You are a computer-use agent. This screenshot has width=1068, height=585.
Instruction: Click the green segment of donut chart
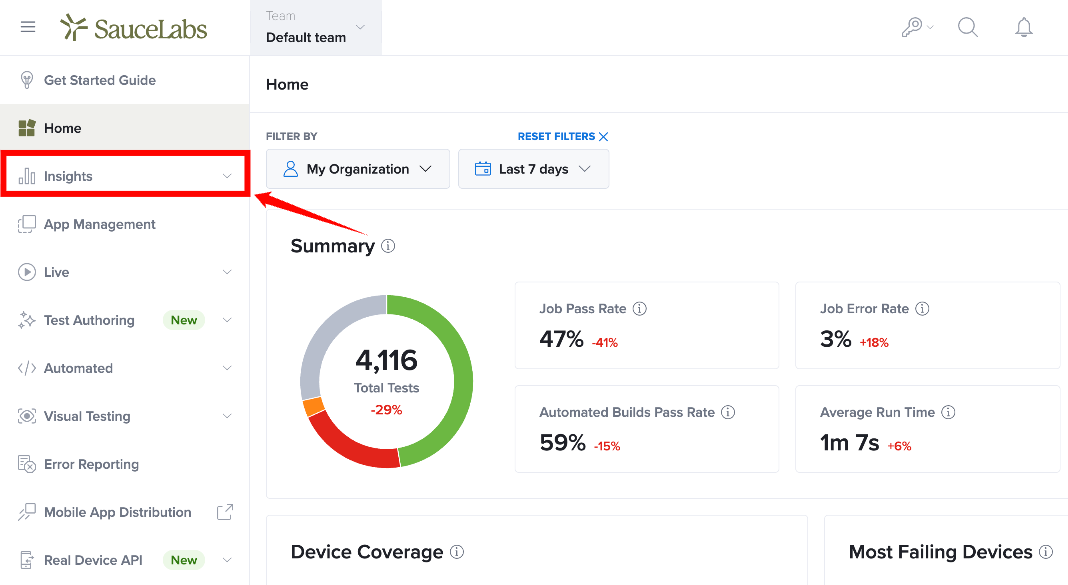click(x=457, y=381)
